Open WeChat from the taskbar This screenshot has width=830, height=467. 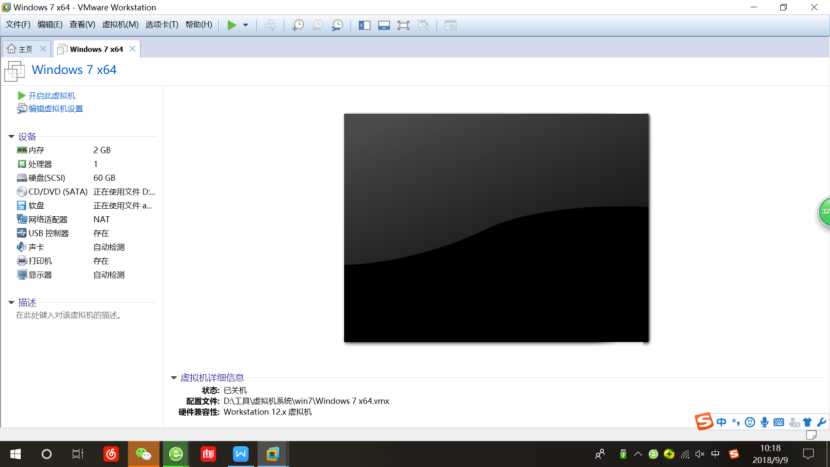coord(143,454)
